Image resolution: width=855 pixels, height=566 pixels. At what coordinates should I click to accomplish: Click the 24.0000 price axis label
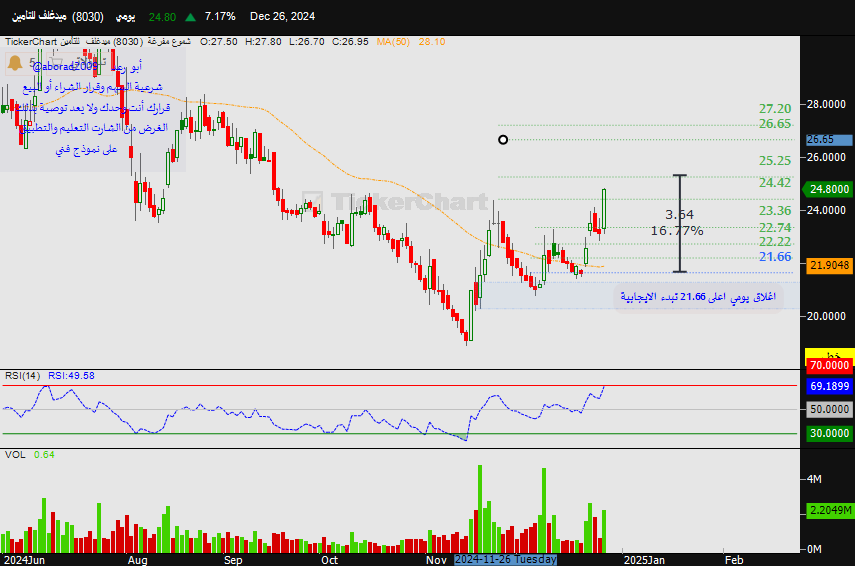[826, 210]
